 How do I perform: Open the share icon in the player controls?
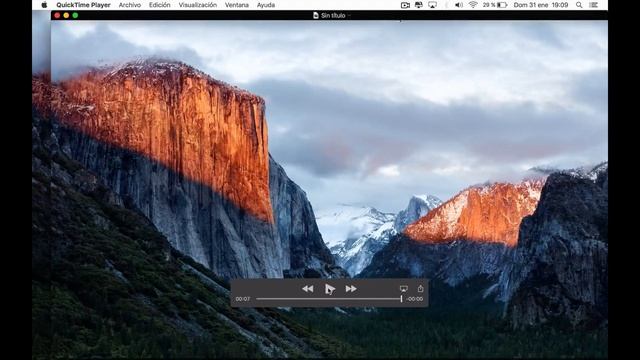pos(420,289)
